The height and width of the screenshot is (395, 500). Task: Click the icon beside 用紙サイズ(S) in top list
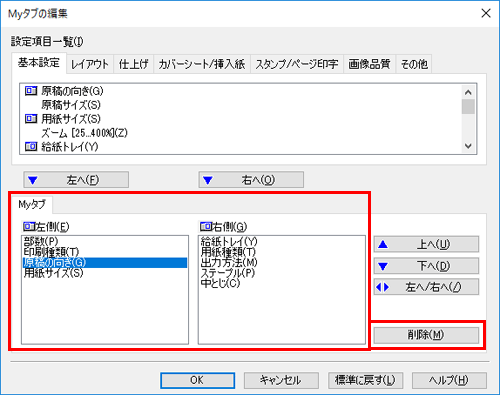click(31, 118)
